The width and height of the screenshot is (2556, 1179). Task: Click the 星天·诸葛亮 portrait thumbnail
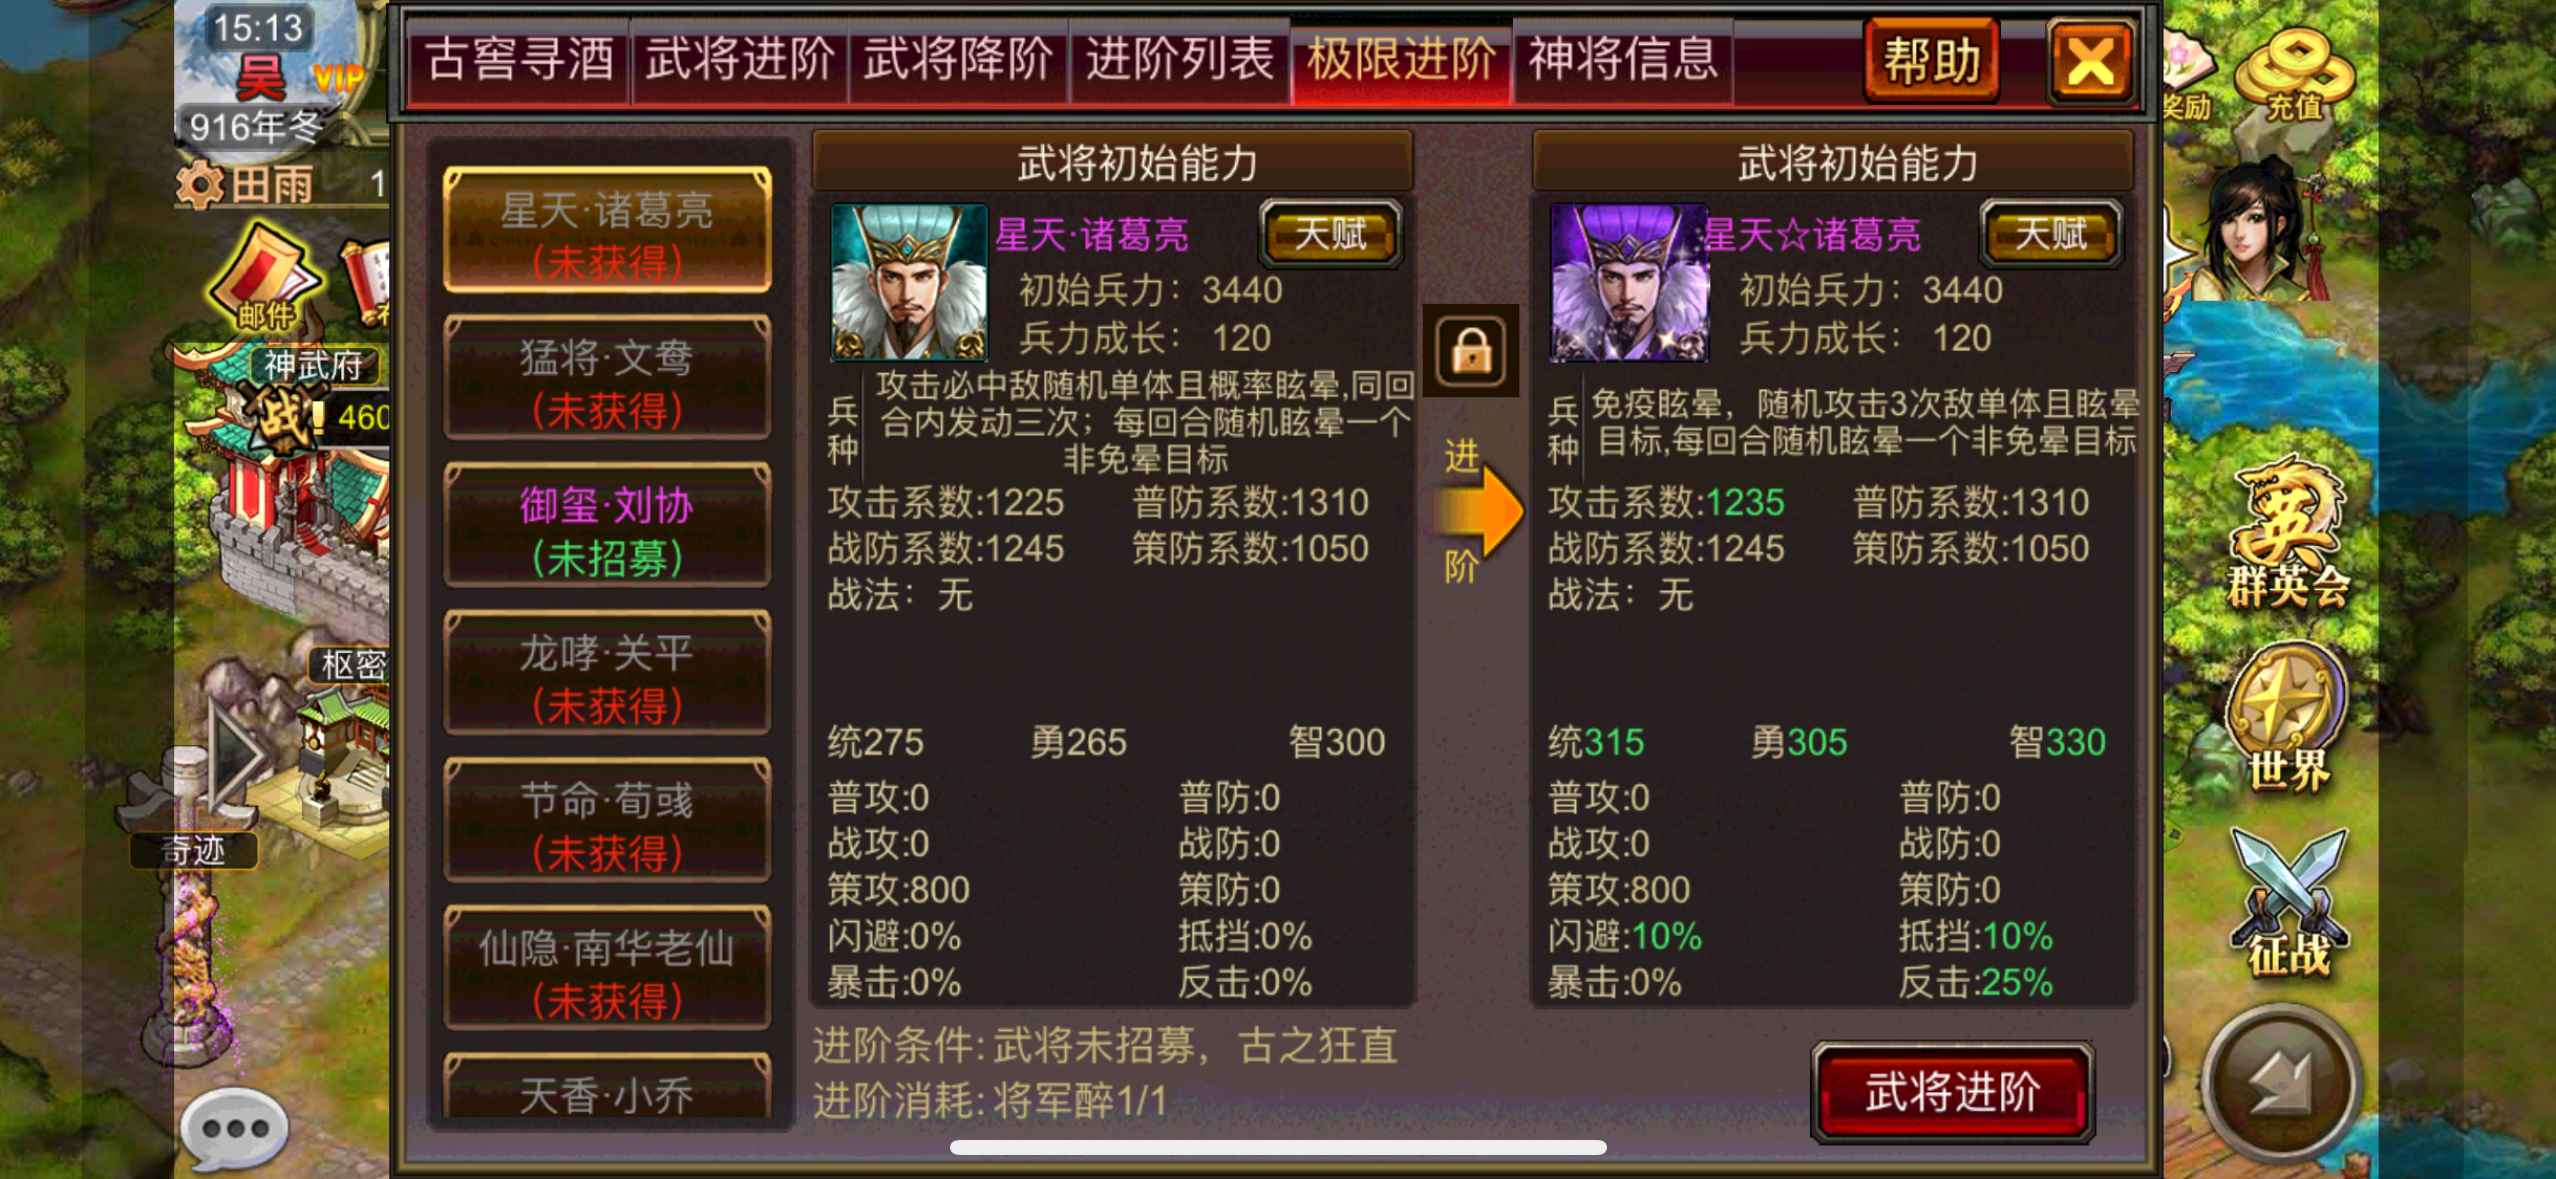909,282
